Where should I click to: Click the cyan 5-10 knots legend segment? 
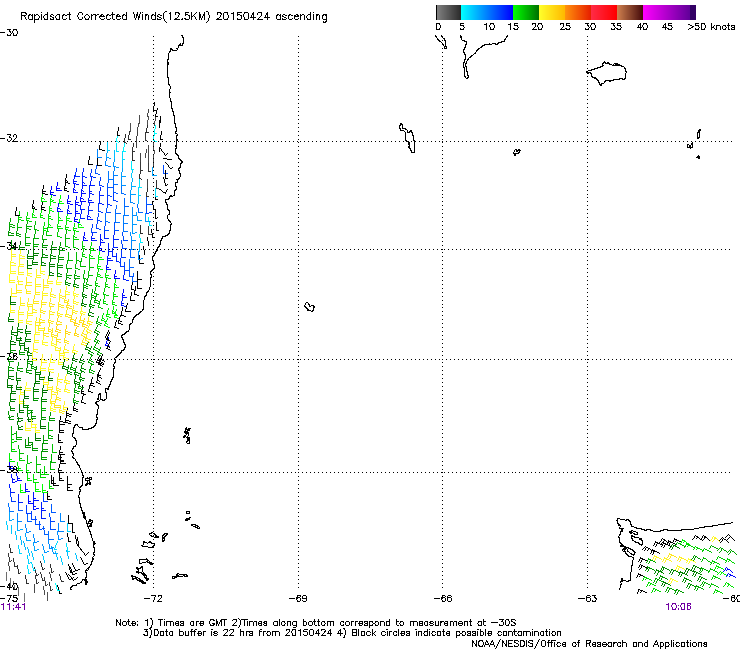(x=474, y=12)
